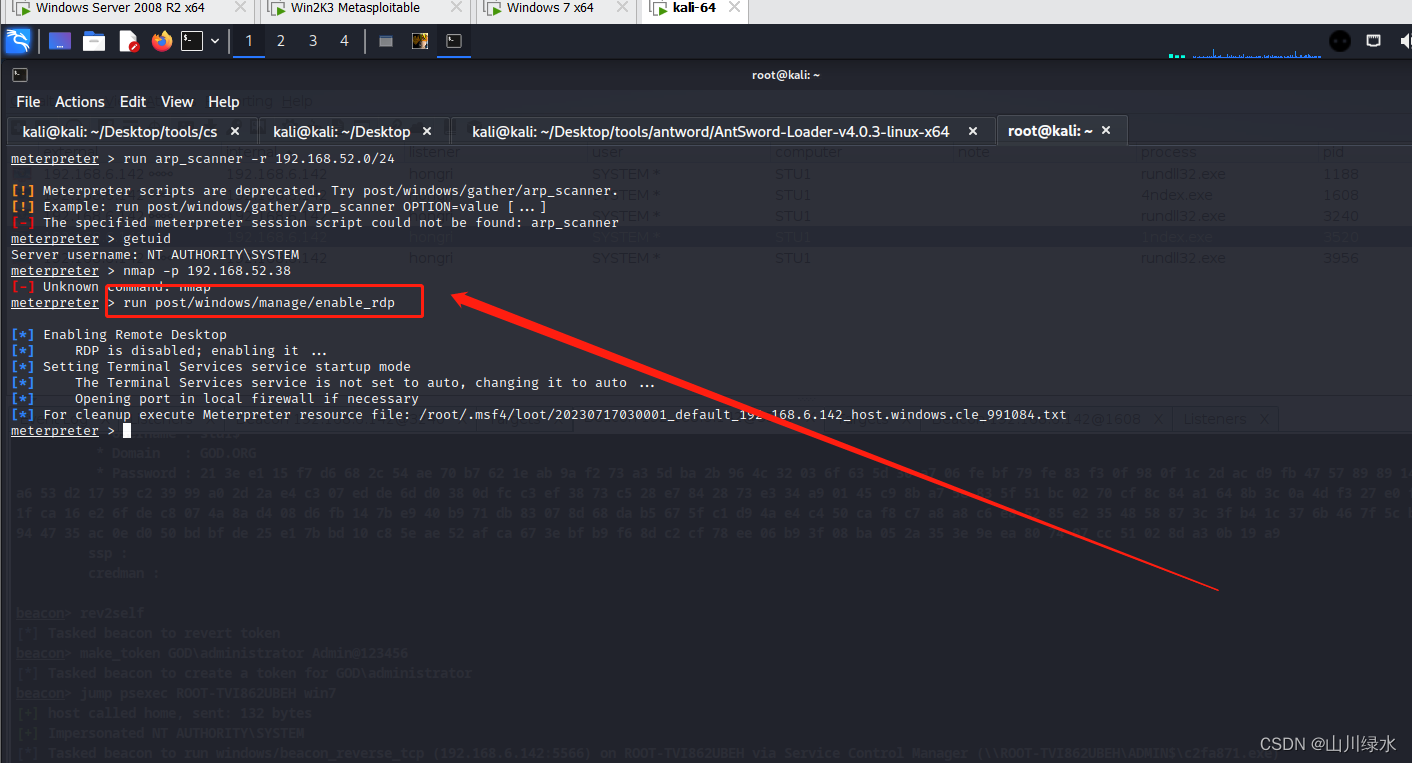Open the Help menu in terminal

point(224,102)
